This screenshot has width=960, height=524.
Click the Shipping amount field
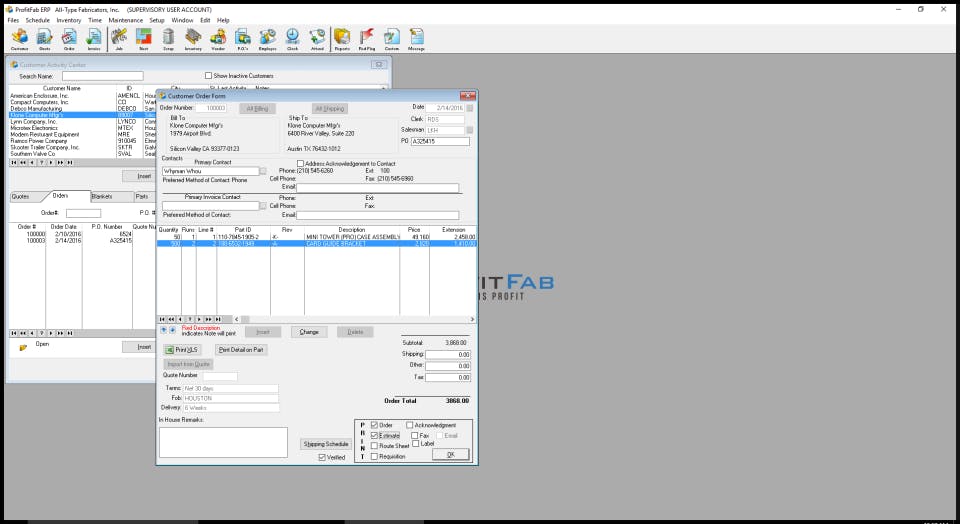point(448,354)
